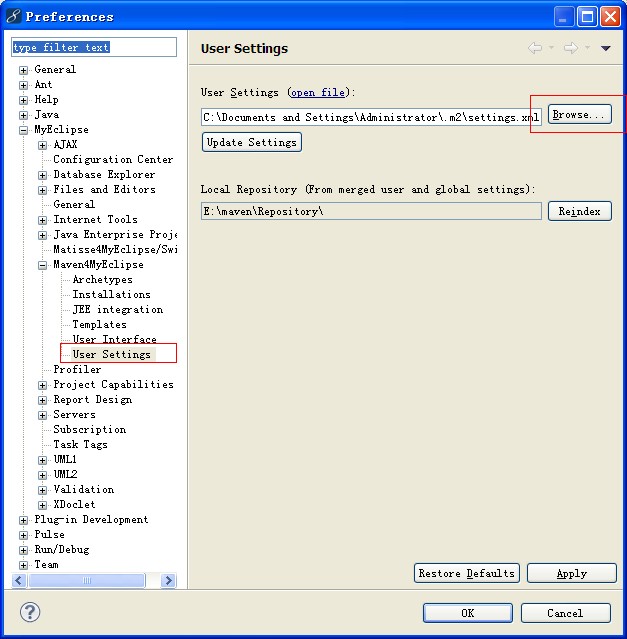Select Matisse4MyEclipse/Swing tree item
Screen dimensions: 627x639
tap(115, 249)
